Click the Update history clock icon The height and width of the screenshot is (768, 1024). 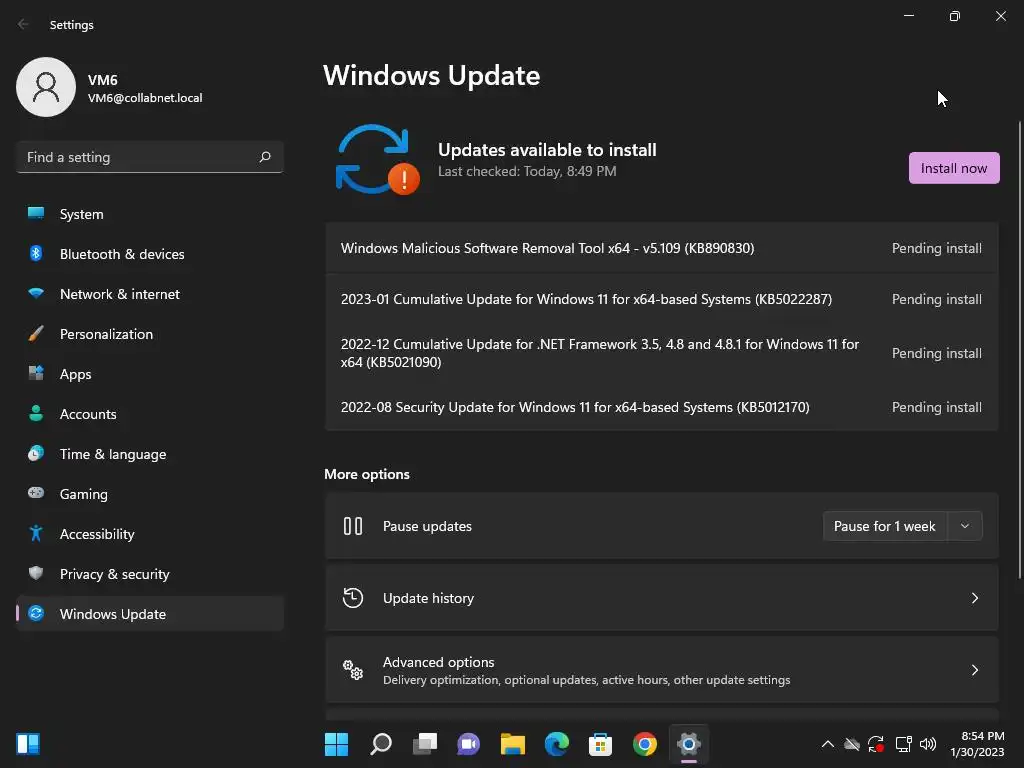click(x=353, y=598)
